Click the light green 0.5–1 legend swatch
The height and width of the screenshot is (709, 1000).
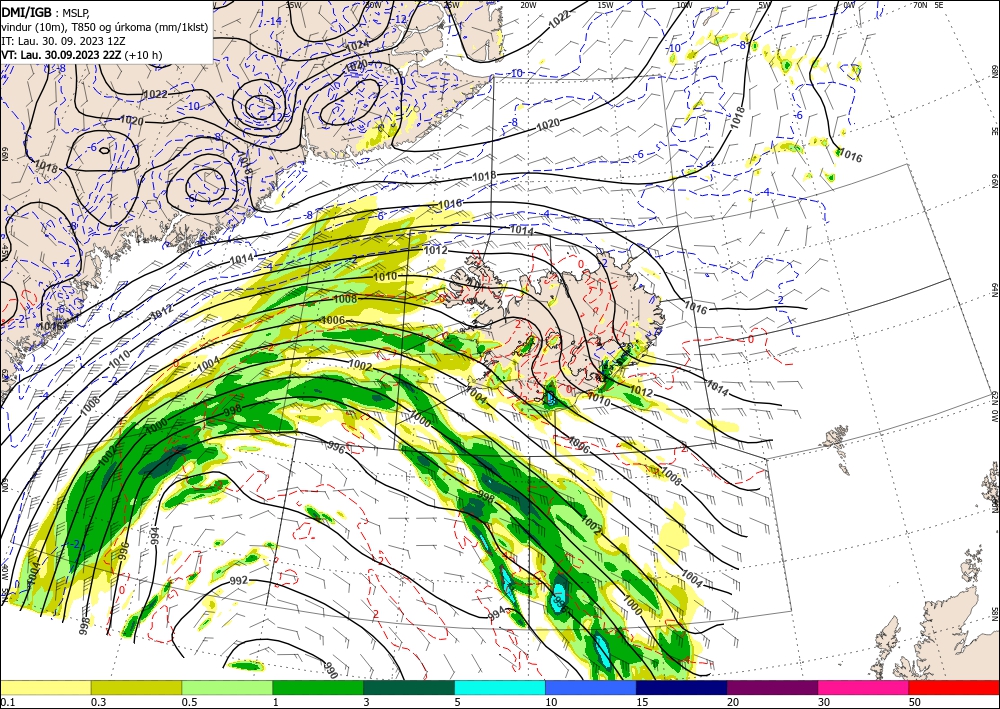[227, 687]
